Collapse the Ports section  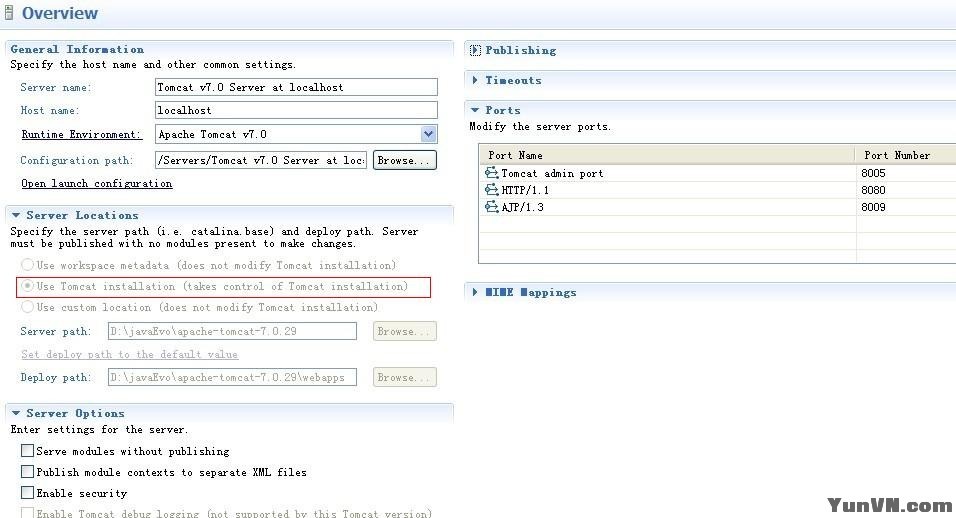point(475,110)
